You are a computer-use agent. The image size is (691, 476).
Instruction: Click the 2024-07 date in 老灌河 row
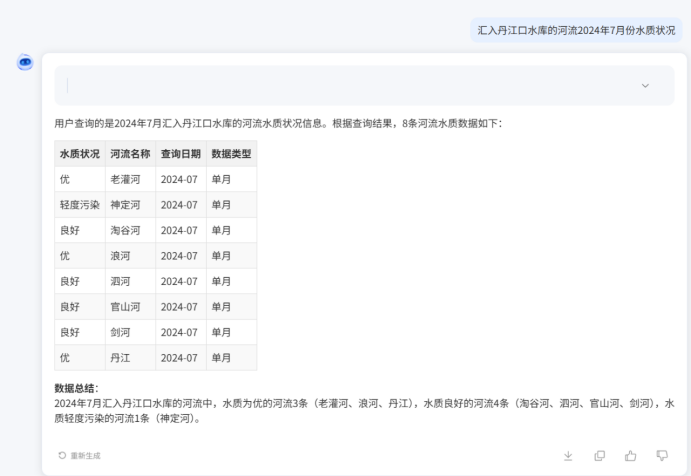[181, 179]
